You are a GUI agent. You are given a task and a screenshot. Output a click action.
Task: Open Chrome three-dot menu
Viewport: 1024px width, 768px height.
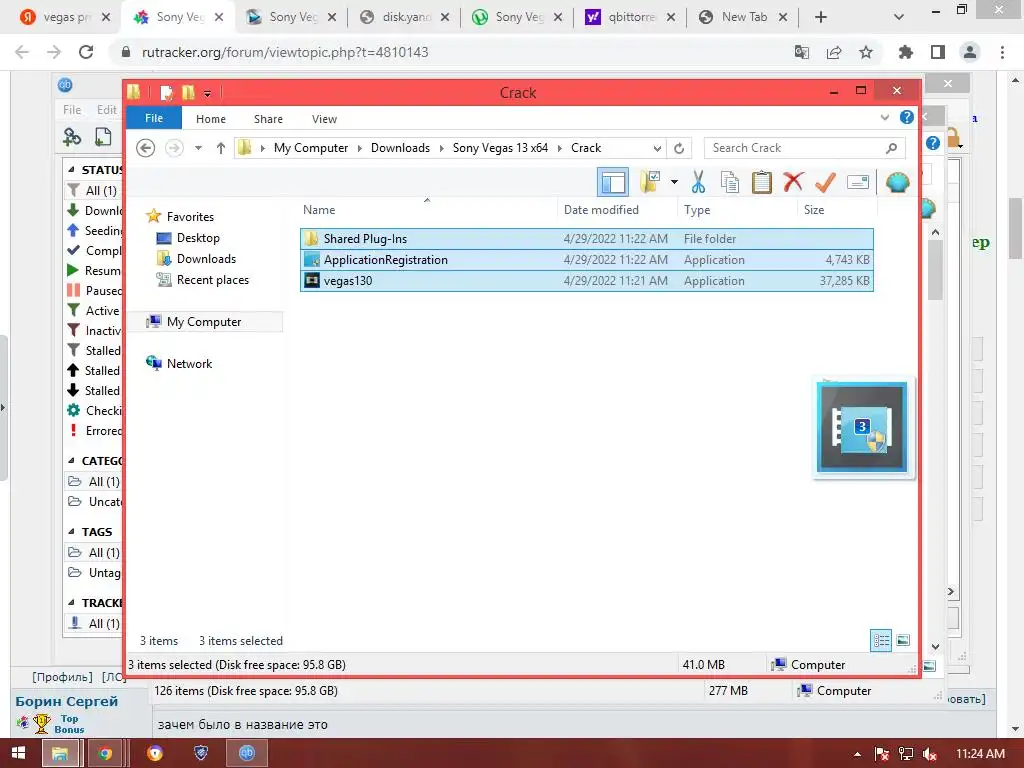1002,52
